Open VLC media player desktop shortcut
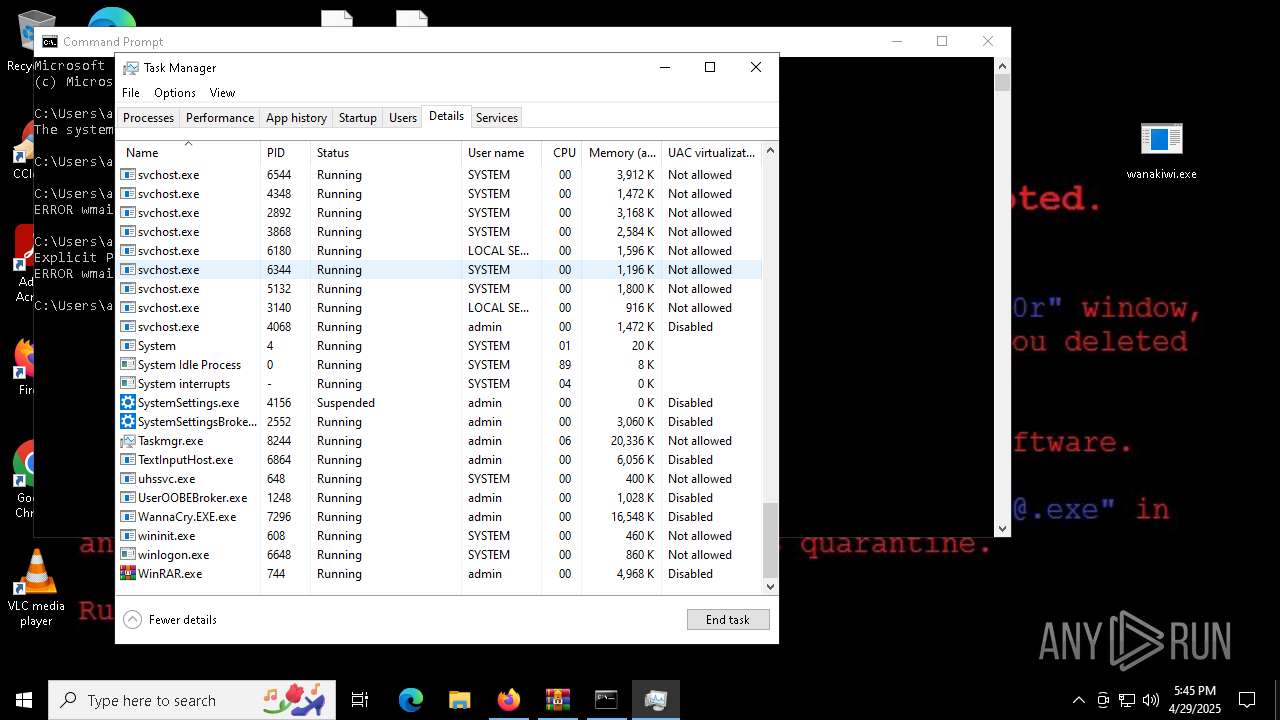Screen dimensions: 1280x720 point(36,588)
